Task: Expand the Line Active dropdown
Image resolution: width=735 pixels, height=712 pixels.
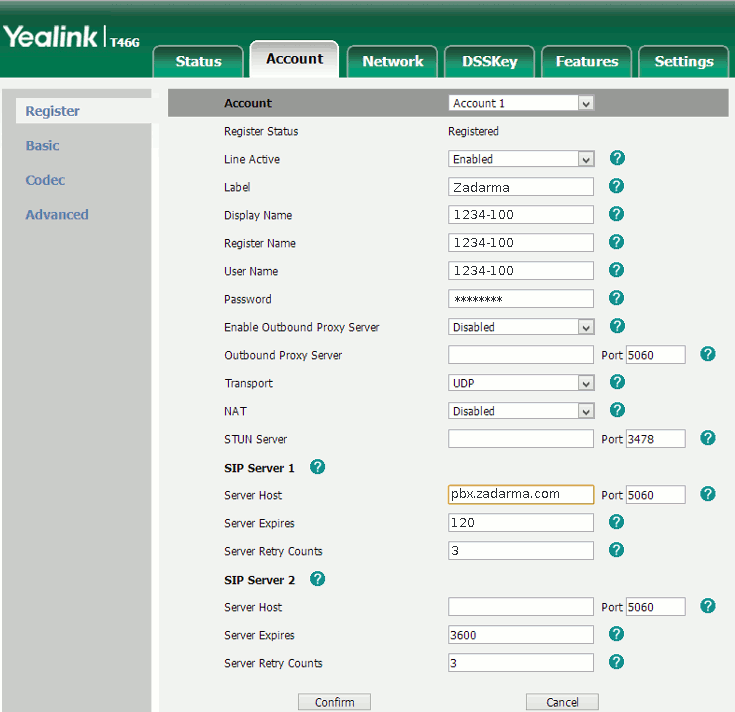Action: click(521, 159)
